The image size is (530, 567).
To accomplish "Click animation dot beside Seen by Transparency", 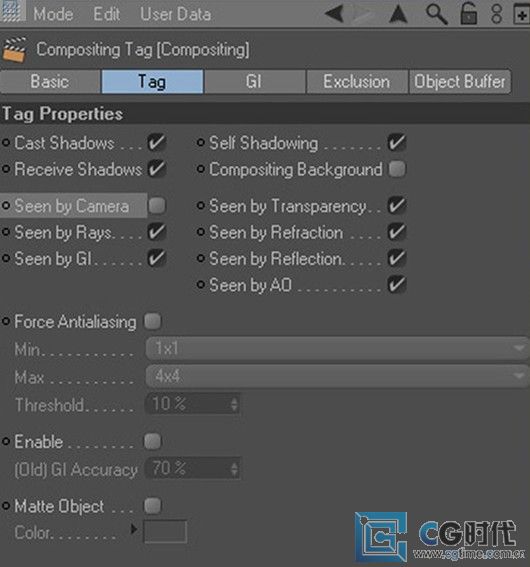I will coord(201,206).
